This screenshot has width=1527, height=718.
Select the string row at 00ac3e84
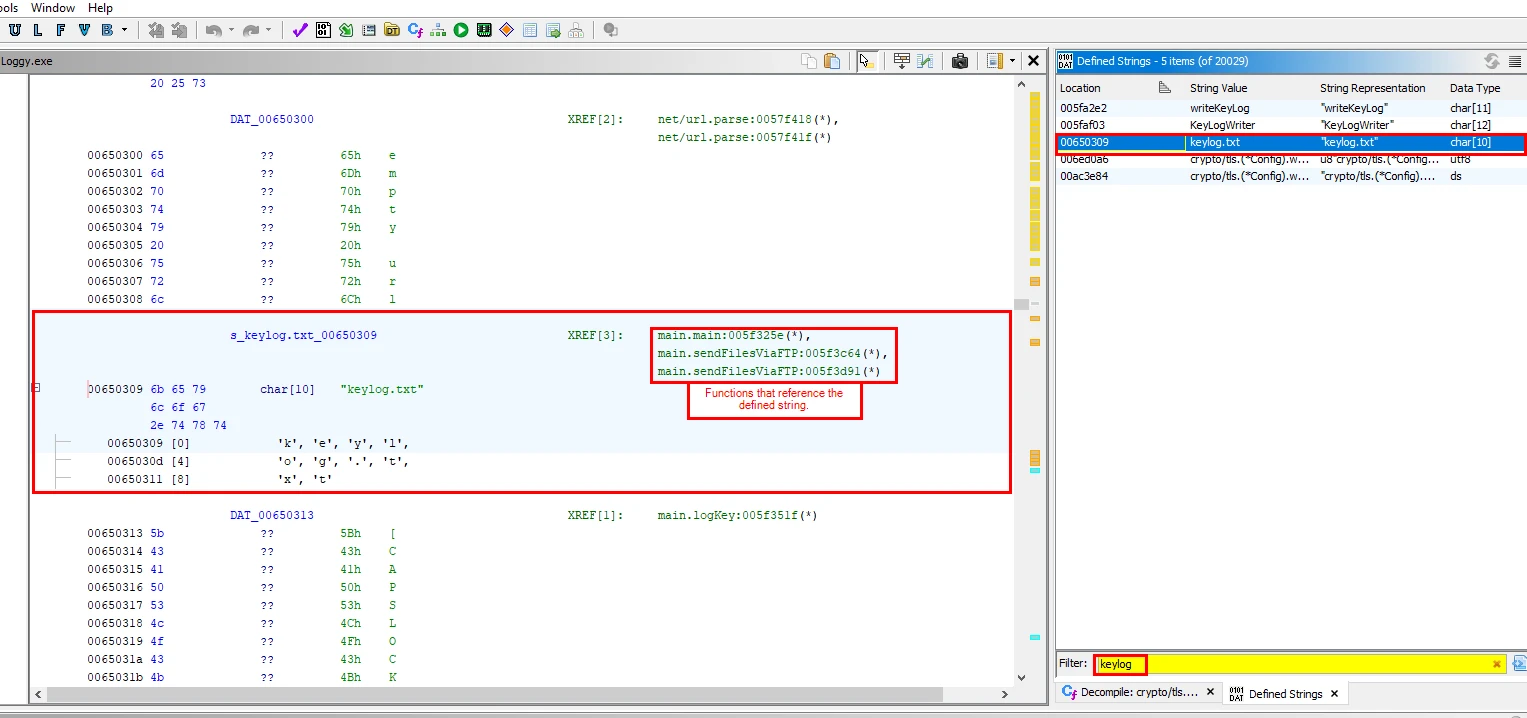tap(1291, 176)
